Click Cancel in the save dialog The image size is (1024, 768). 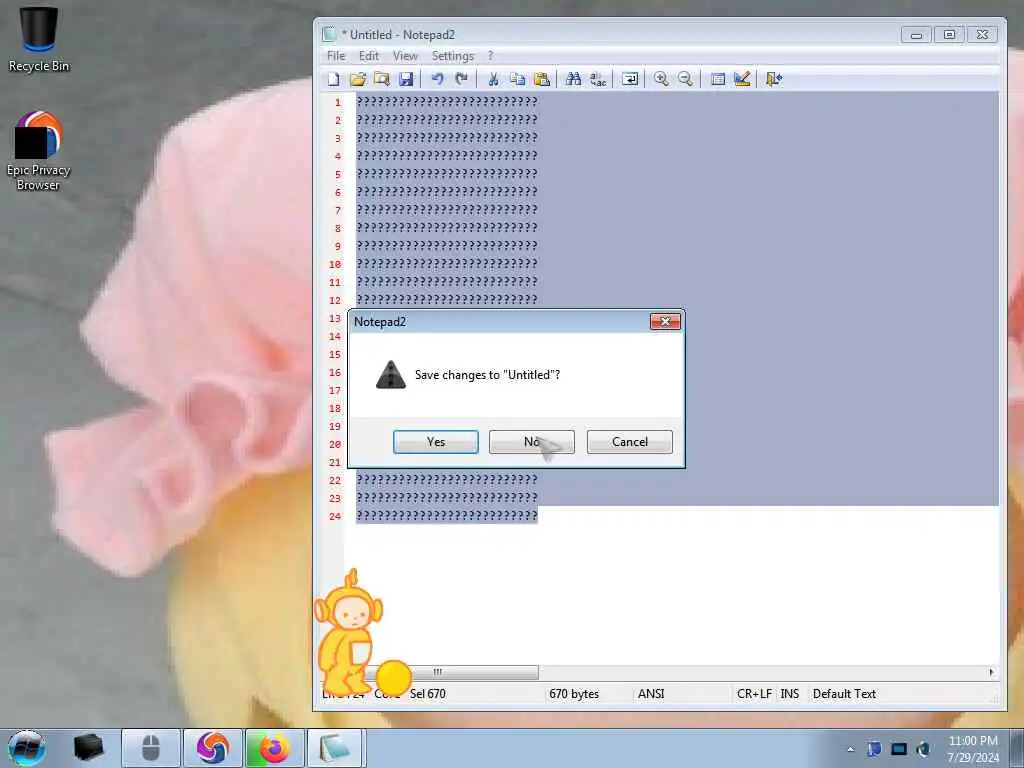[630, 442]
